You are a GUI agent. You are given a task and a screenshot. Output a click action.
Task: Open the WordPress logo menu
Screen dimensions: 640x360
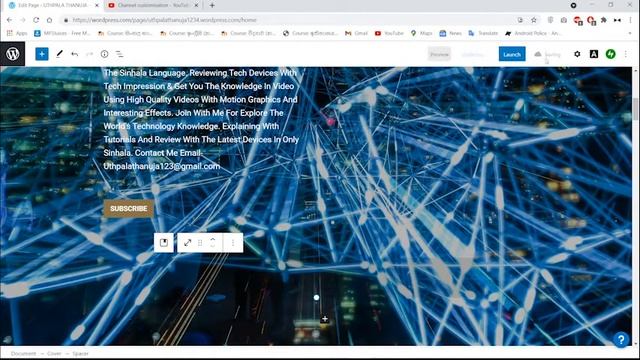tap(12, 54)
